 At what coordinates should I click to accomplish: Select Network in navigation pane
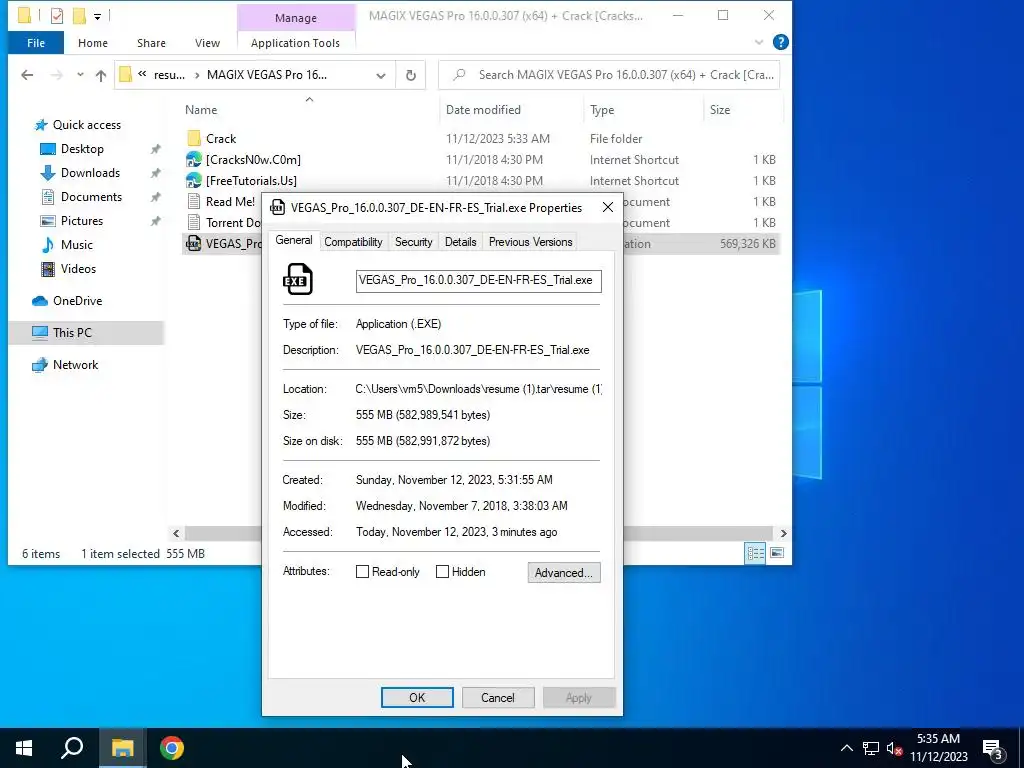(75, 365)
